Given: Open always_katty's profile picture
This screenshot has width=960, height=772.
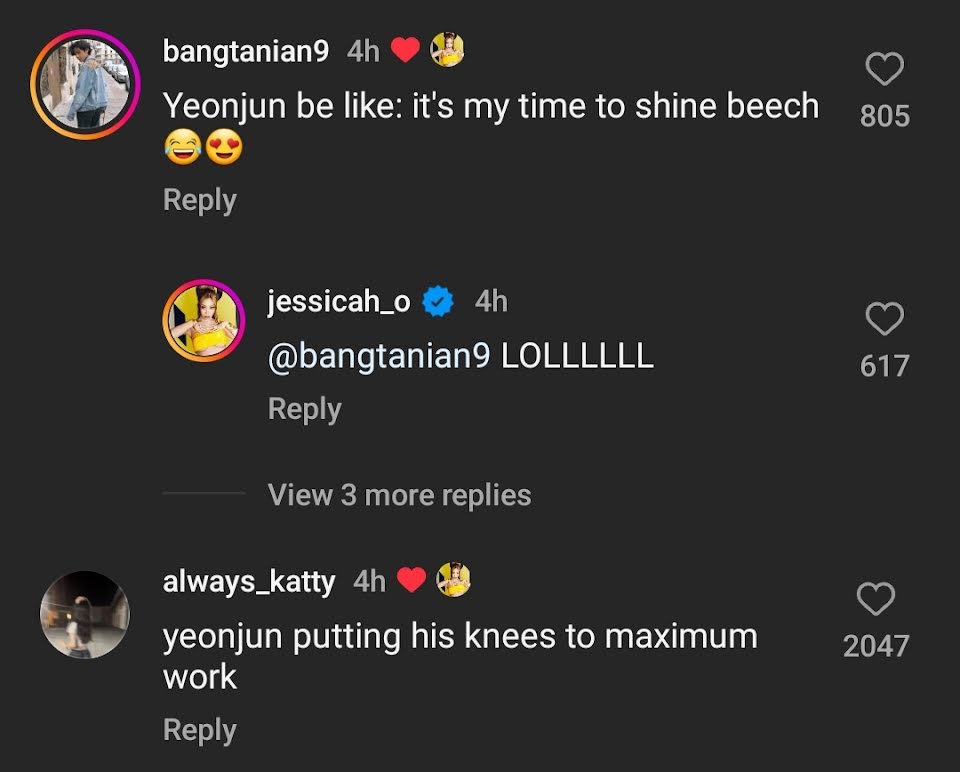Looking at the screenshot, I should pyautogui.click(x=85, y=615).
